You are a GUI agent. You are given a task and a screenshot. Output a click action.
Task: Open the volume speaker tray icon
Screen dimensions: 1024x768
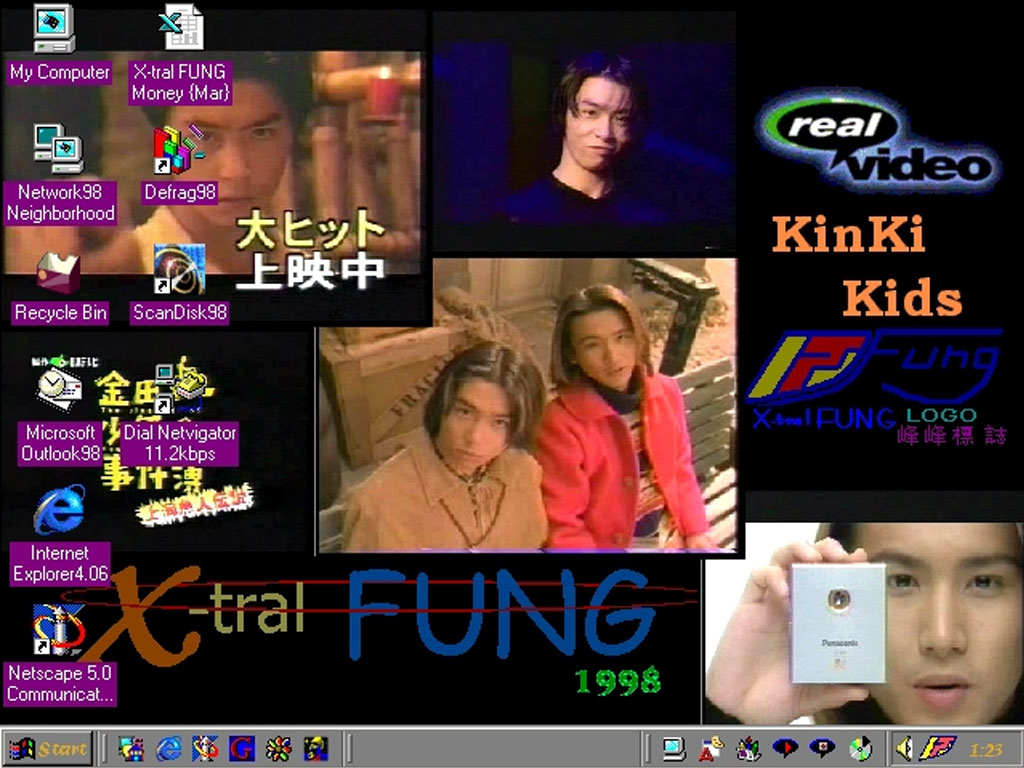tap(904, 748)
